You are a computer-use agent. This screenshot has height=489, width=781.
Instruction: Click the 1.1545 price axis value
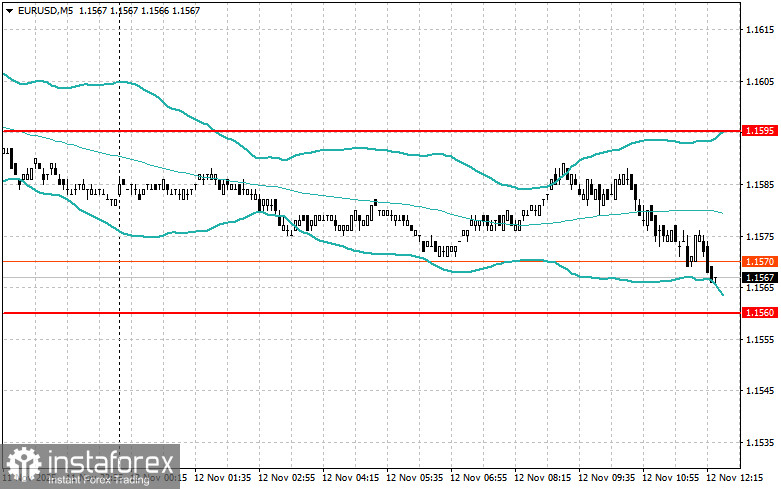point(760,391)
